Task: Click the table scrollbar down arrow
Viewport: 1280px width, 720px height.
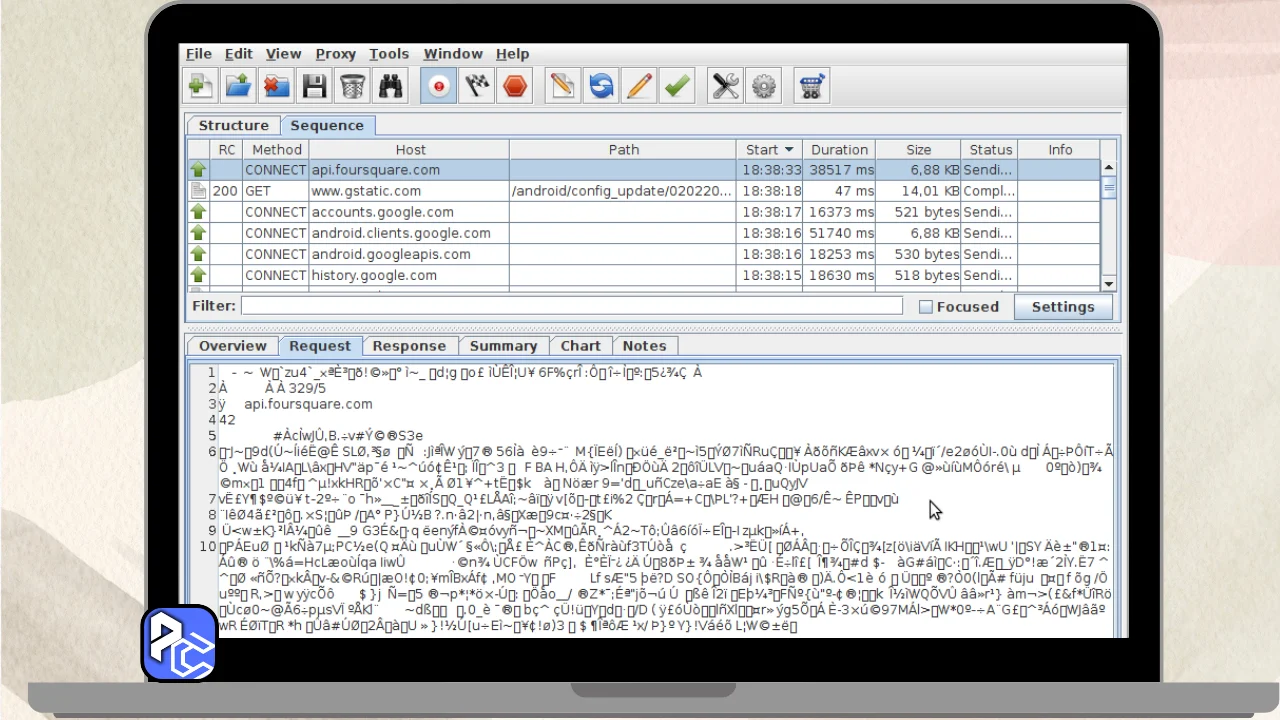Action: (x=1109, y=283)
